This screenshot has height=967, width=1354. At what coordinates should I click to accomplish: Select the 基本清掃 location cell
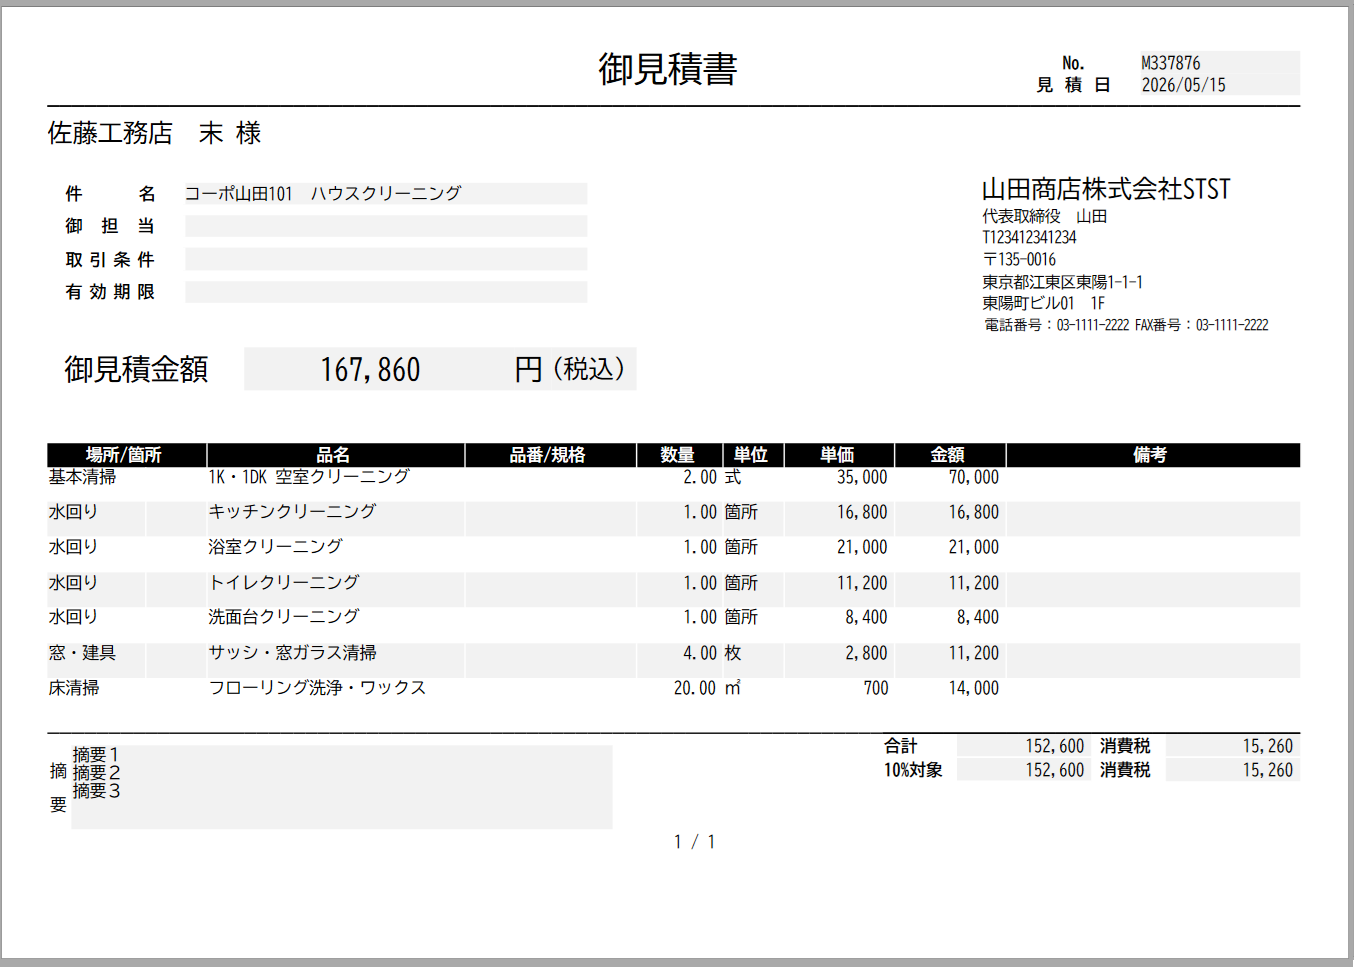coord(82,477)
